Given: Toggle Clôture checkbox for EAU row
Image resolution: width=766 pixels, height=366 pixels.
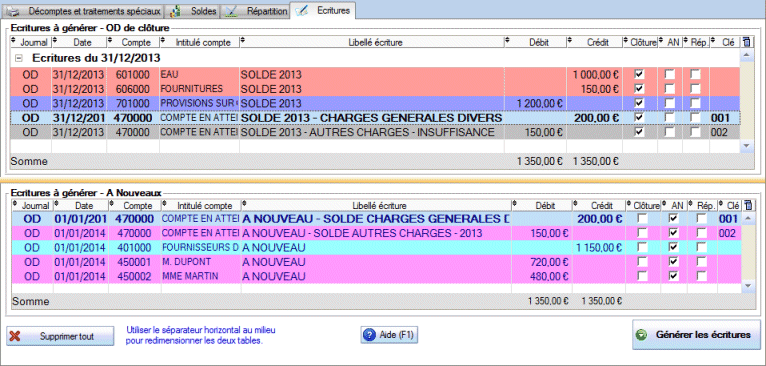Looking at the screenshot, I should 639,74.
